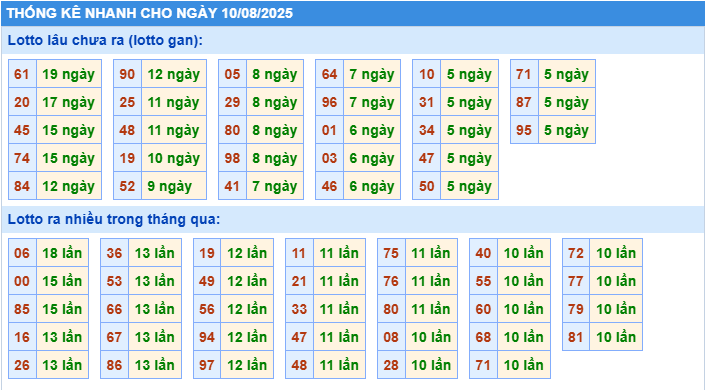Select the '13 lần' cell beside number 26
This screenshot has height=390, width=707.
(63, 365)
